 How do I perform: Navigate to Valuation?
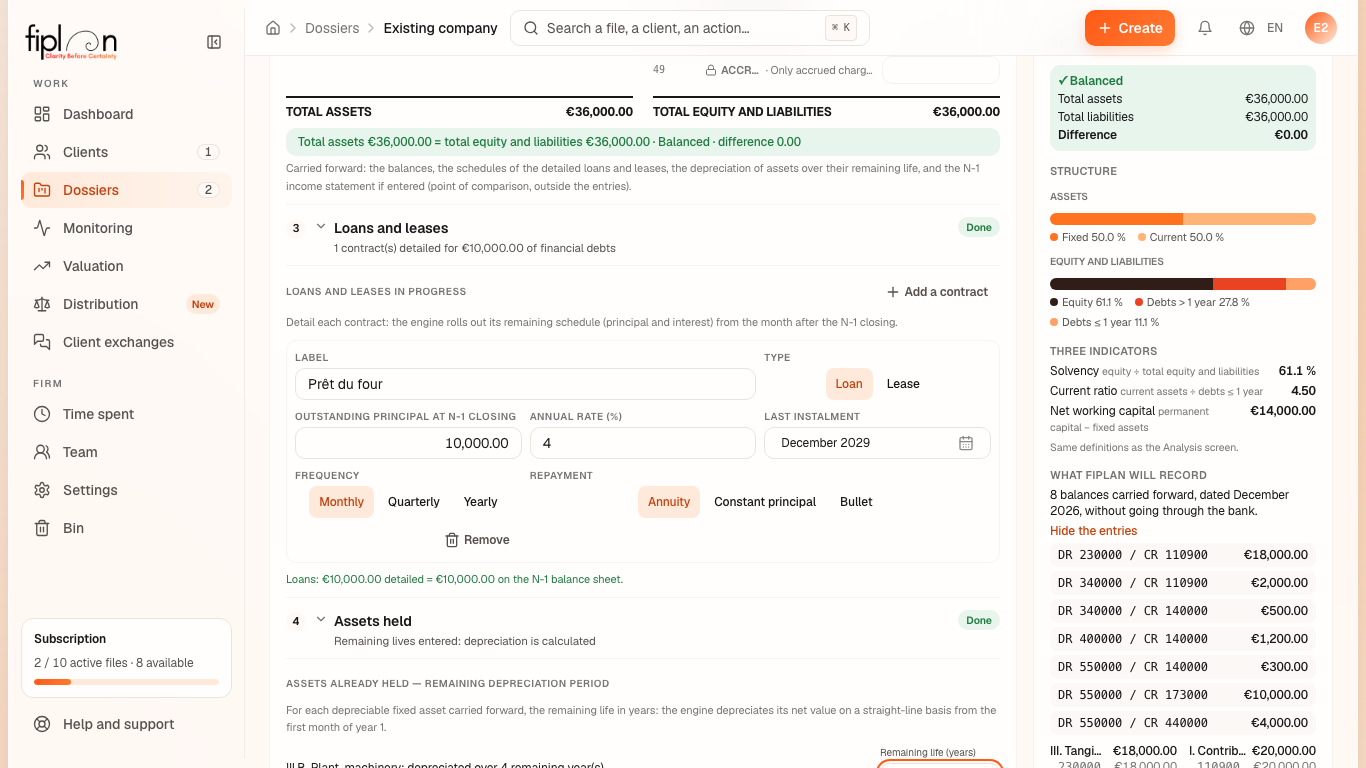[126, 266]
